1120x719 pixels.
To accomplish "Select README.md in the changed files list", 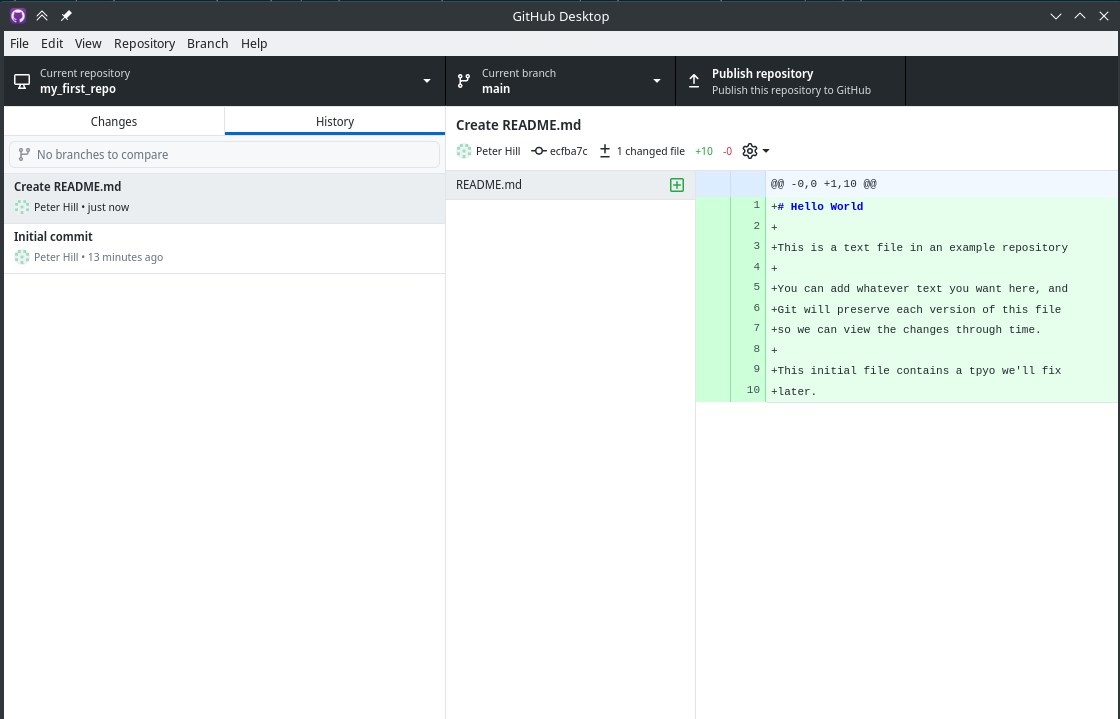I will [x=570, y=185].
